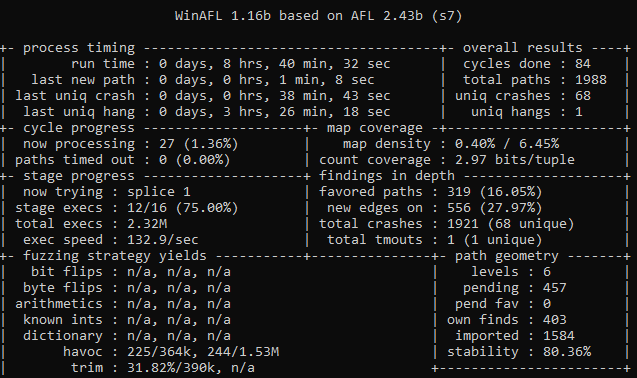Select uniq hangs value 1
The width and height of the screenshot is (637, 378).
(579, 112)
